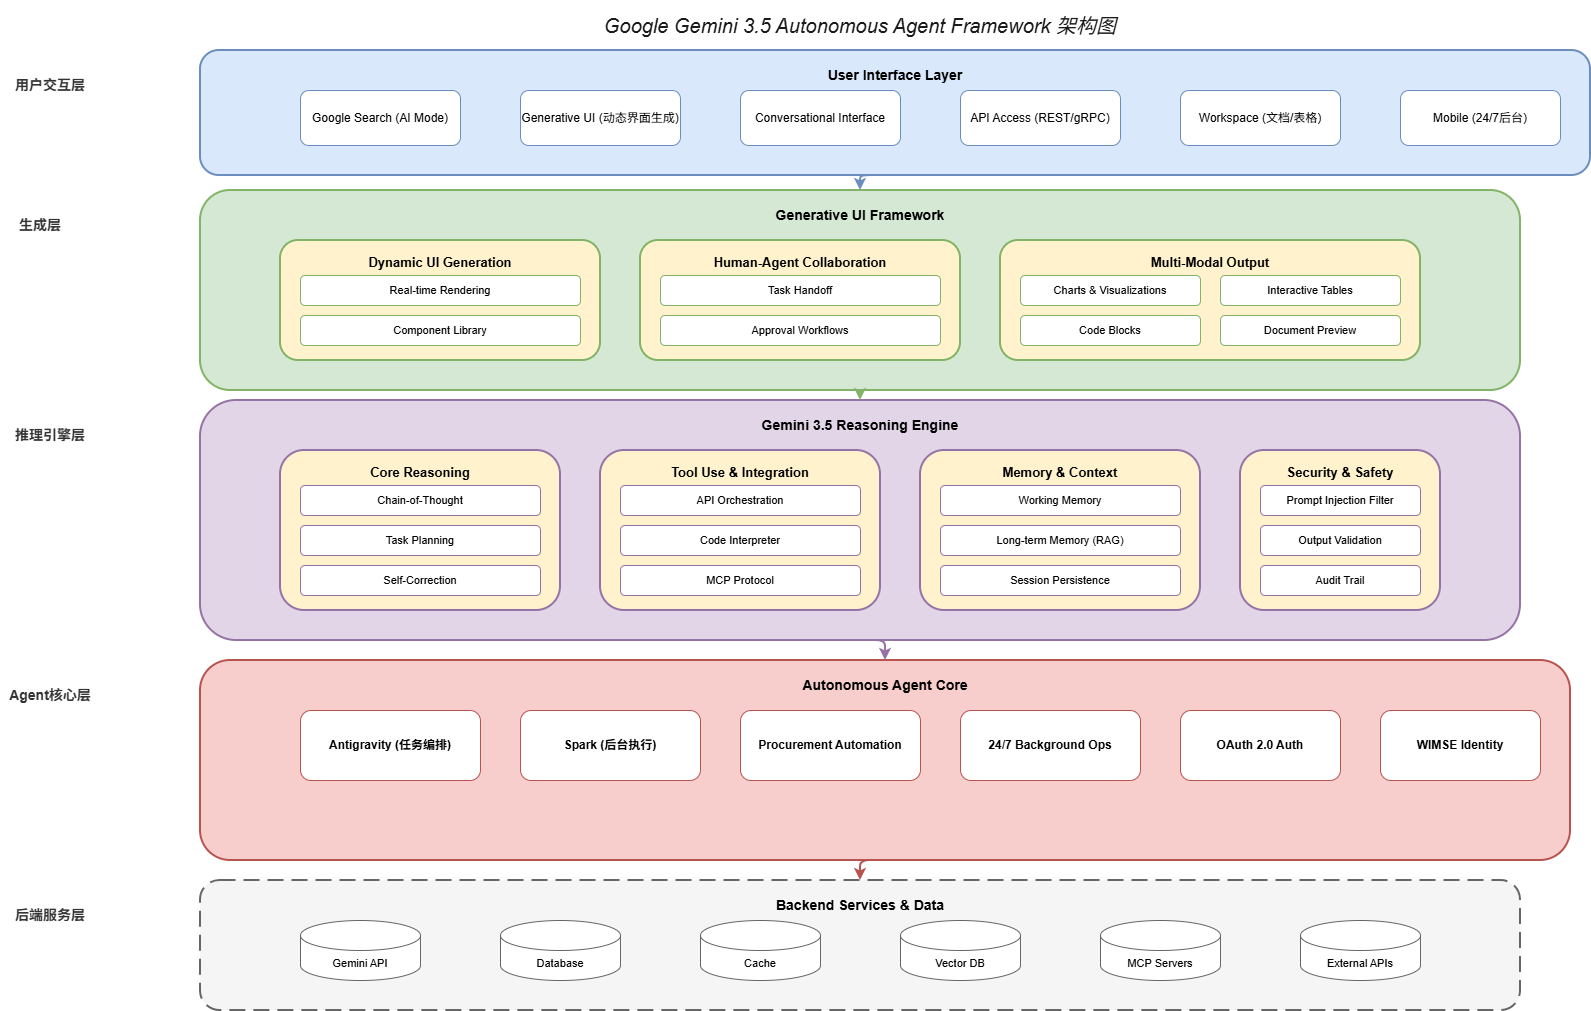
Task: Select the Task Handoff box
Action: pos(800,290)
